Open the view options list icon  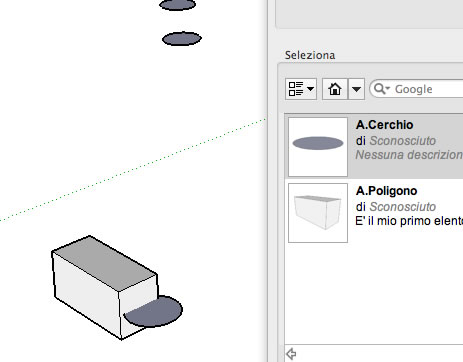coord(296,89)
